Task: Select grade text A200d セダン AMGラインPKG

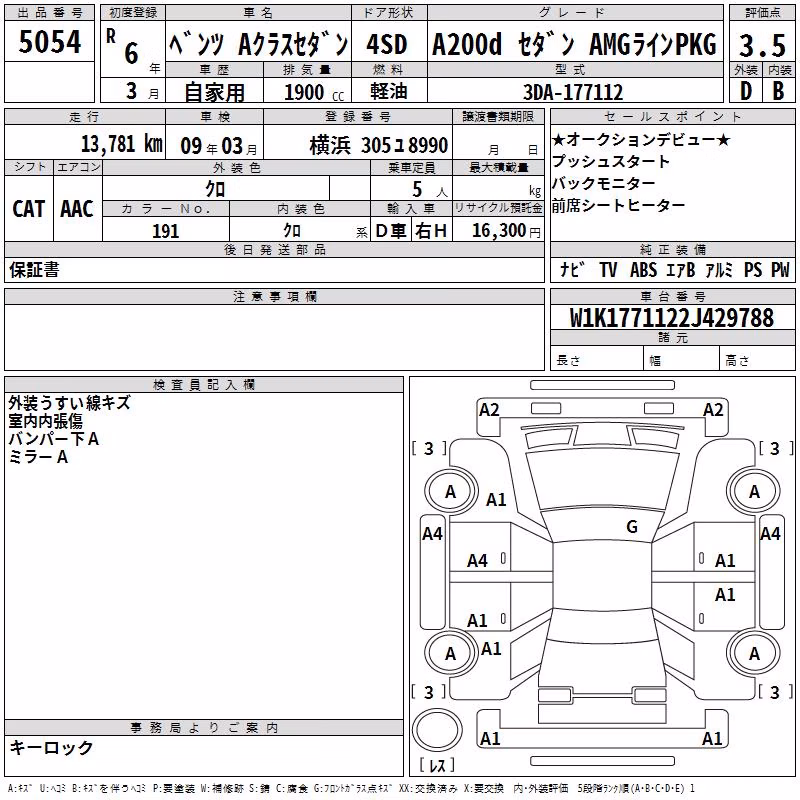Action: tap(574, 44)
